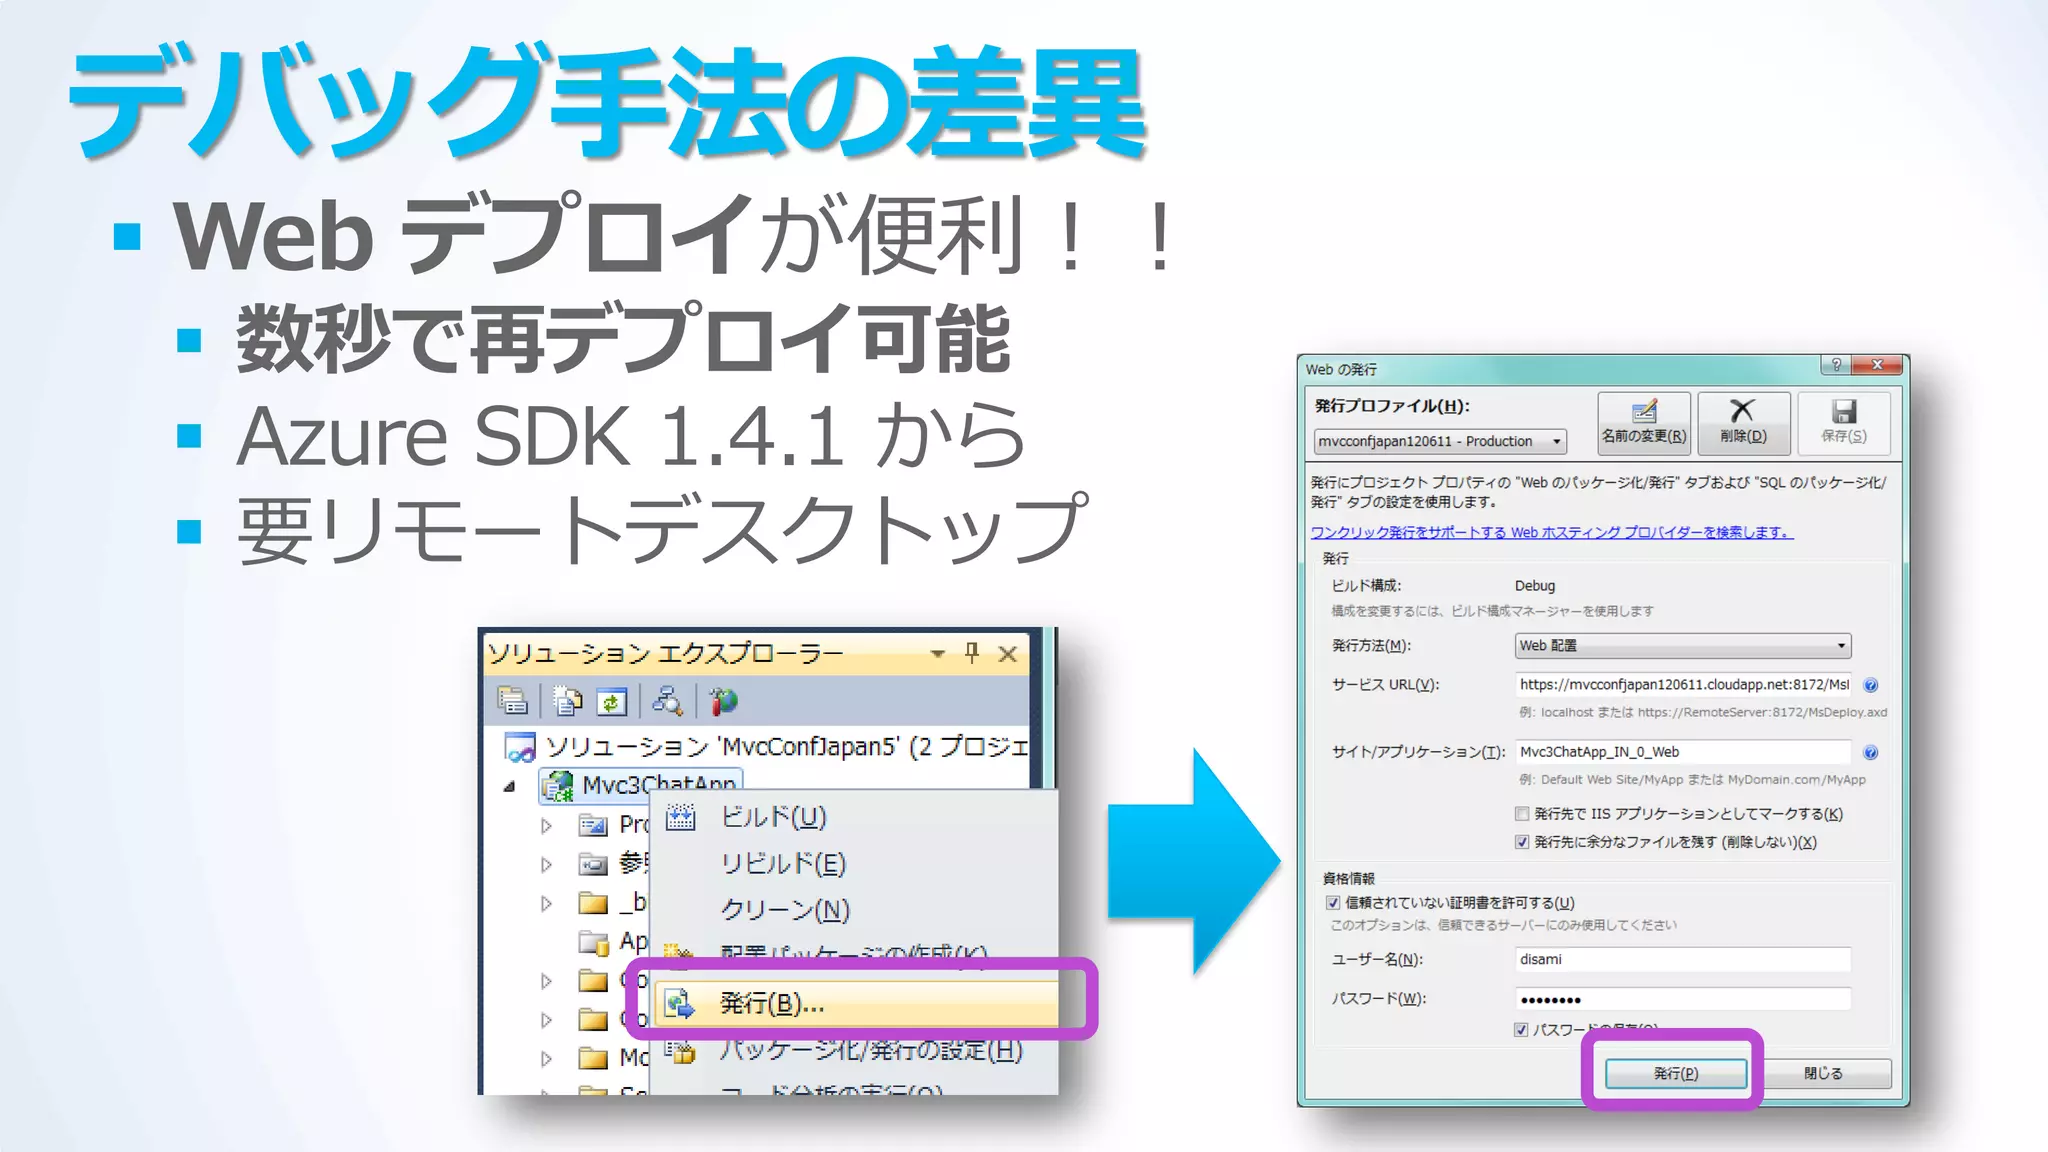2048x1152 pixels.
Task: Toggle 発行先で IIS アプリケーションとしてマークする checkbox
Action: 1522,814
